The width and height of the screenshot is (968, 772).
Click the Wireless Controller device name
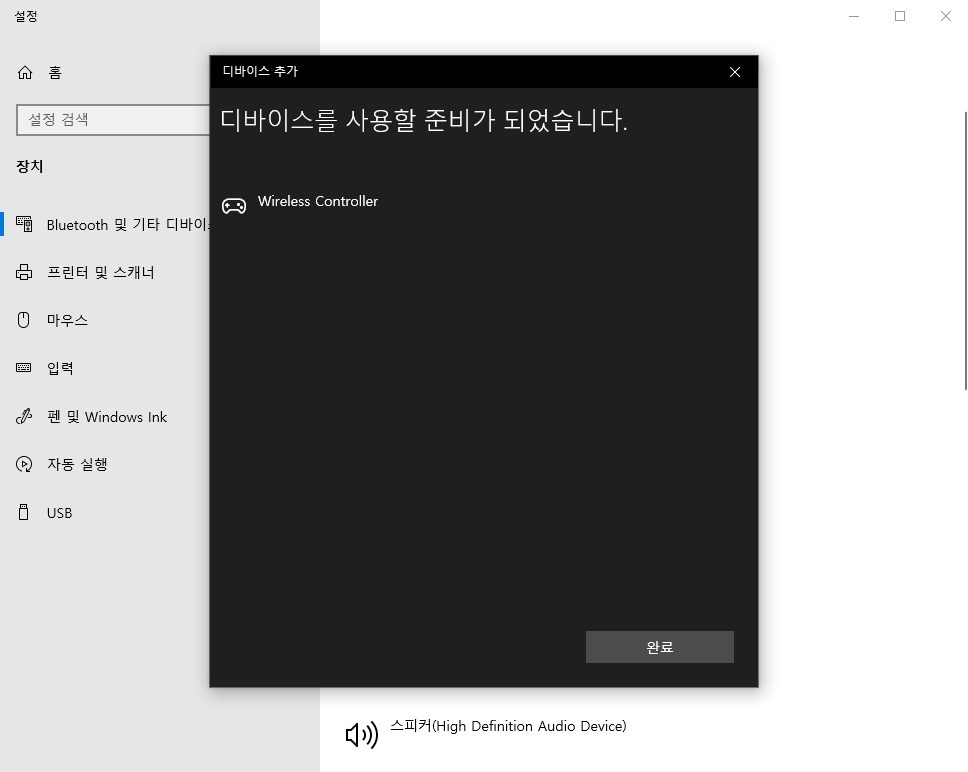(318, 201)
